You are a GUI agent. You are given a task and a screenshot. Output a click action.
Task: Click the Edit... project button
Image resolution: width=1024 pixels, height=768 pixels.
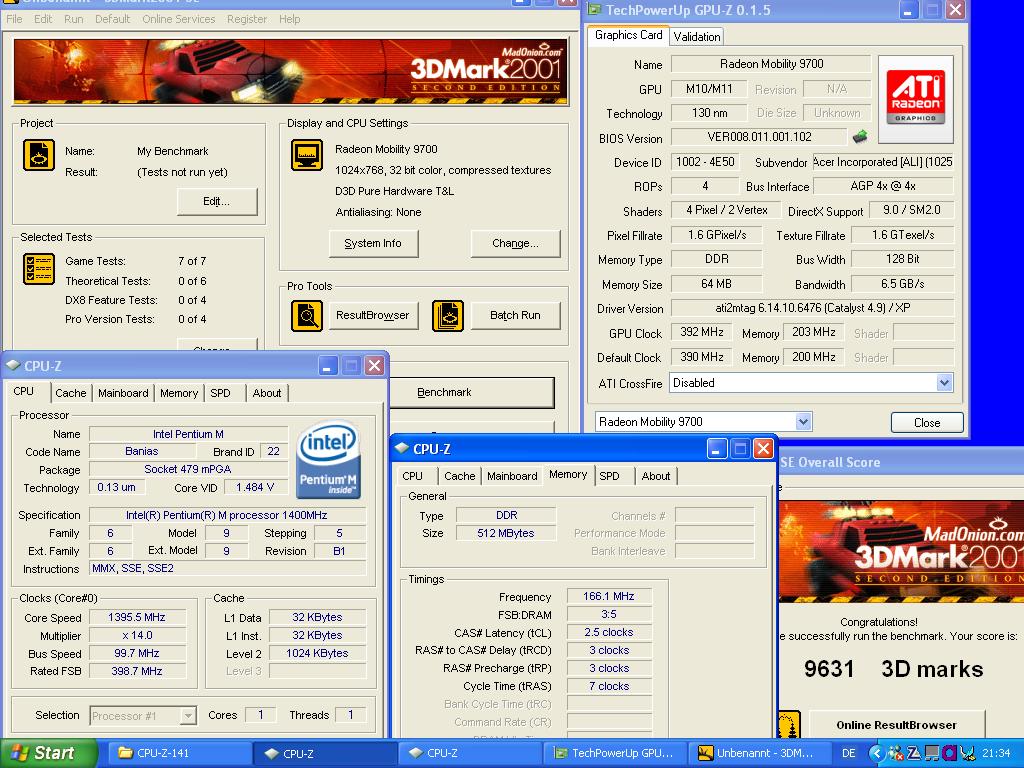(x=217, y=202)
